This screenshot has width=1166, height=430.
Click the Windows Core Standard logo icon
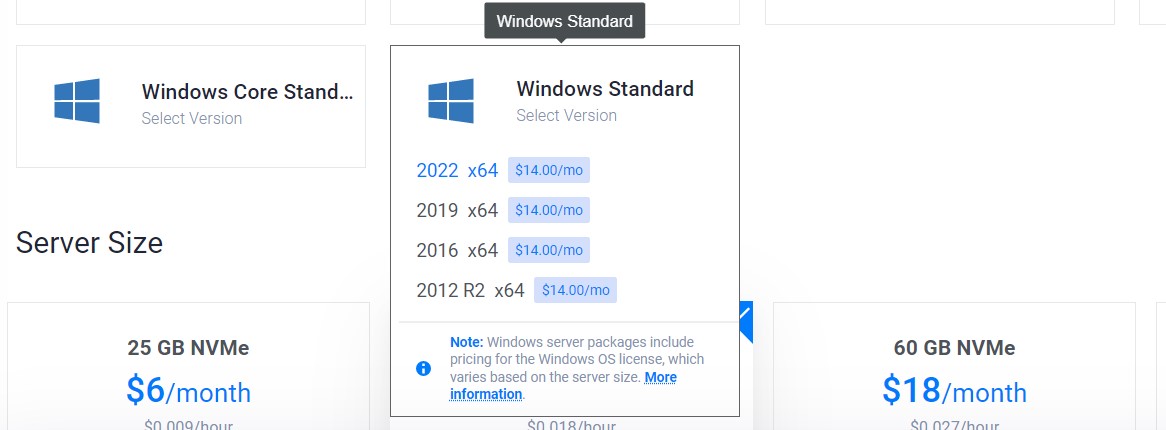[77, 100]
